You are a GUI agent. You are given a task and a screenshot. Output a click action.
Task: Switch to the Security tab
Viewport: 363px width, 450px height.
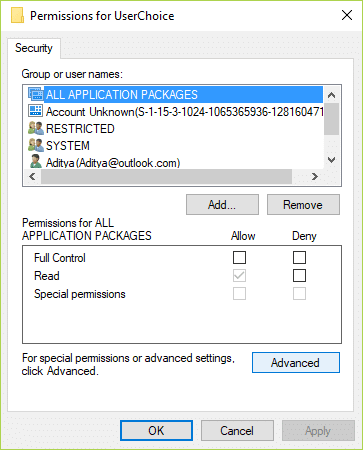tap(34, 48)
